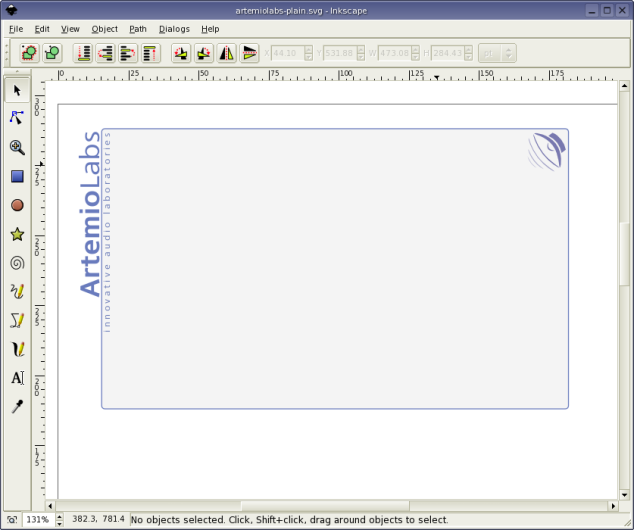This screenshot has height=530, width=634.
Task: Choose the Zoom magnifier tool
Action: pos(17,147)
